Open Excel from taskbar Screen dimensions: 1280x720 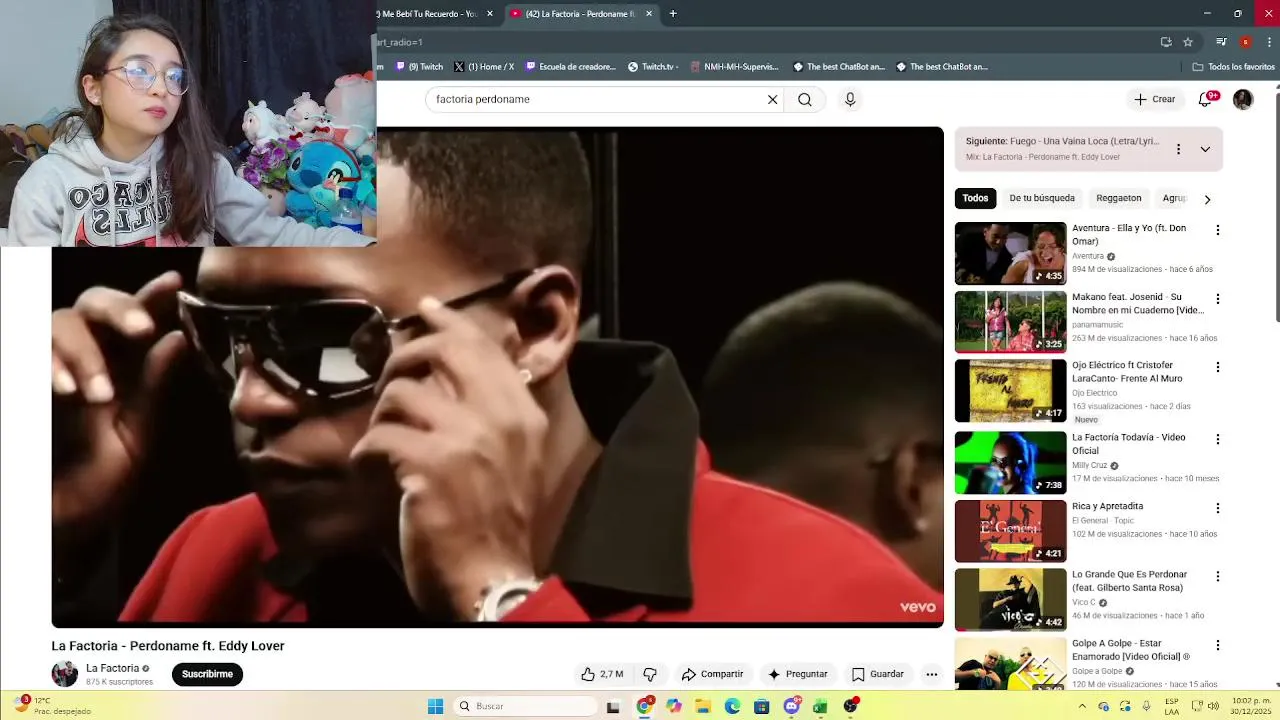coord(820,706)
